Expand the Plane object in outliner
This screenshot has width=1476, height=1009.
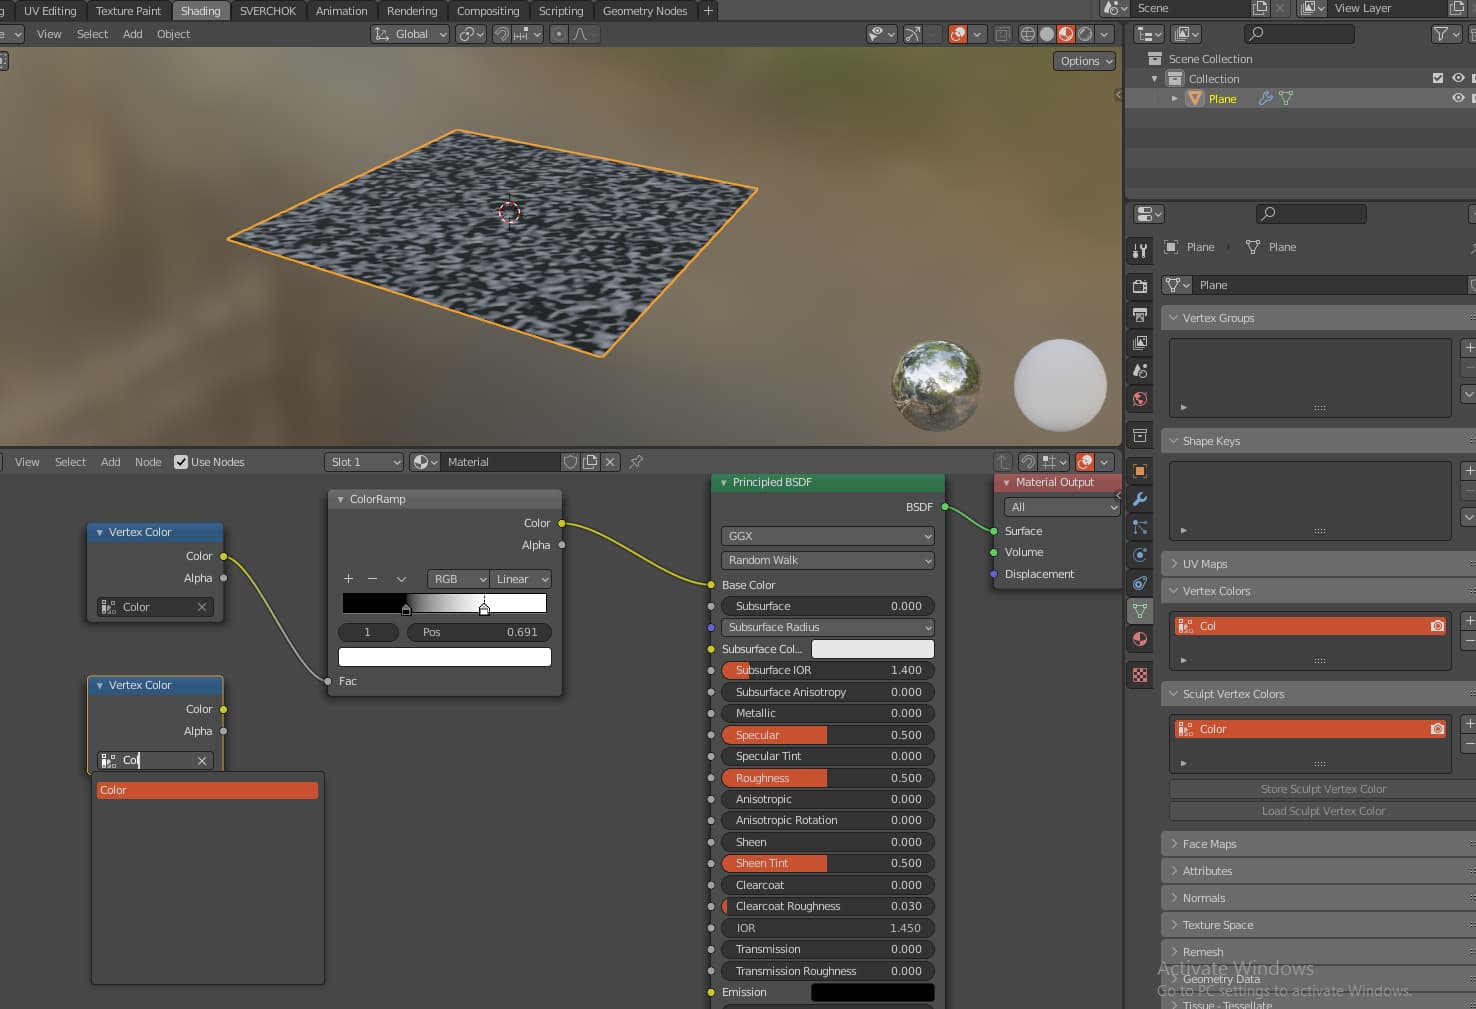pos(1175,98)
